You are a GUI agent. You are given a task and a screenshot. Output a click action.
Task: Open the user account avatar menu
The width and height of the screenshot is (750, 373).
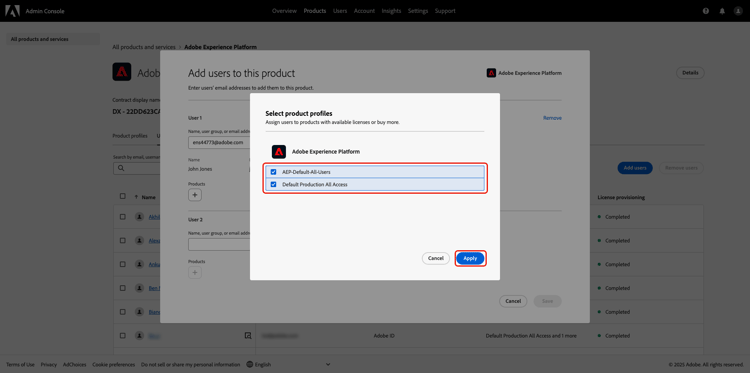pyautogui.click(x=738, y=11)
